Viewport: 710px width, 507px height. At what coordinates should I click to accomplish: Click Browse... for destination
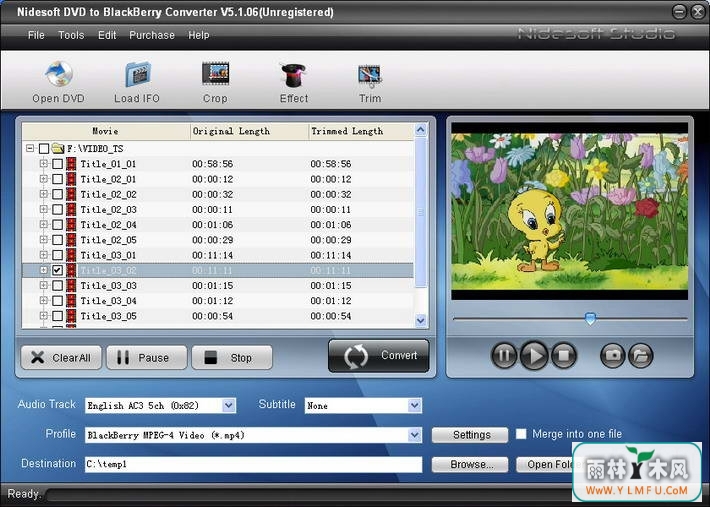pyautogui.click(x=470, y=464)
